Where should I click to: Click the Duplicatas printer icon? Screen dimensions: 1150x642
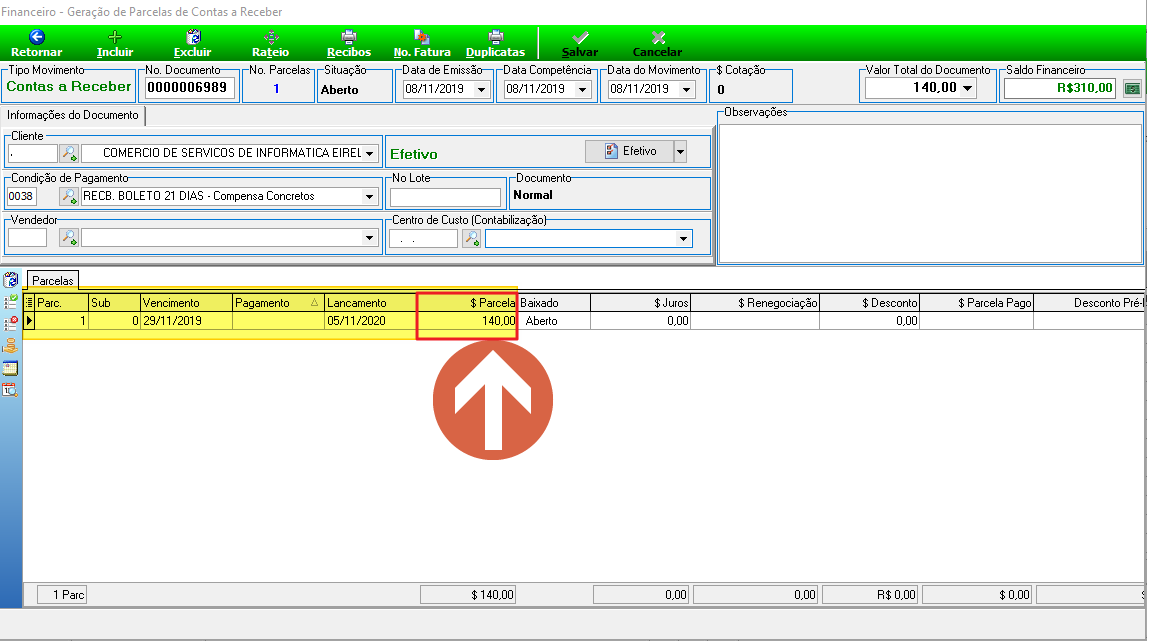pyautogui.click(x=496, y=37)
